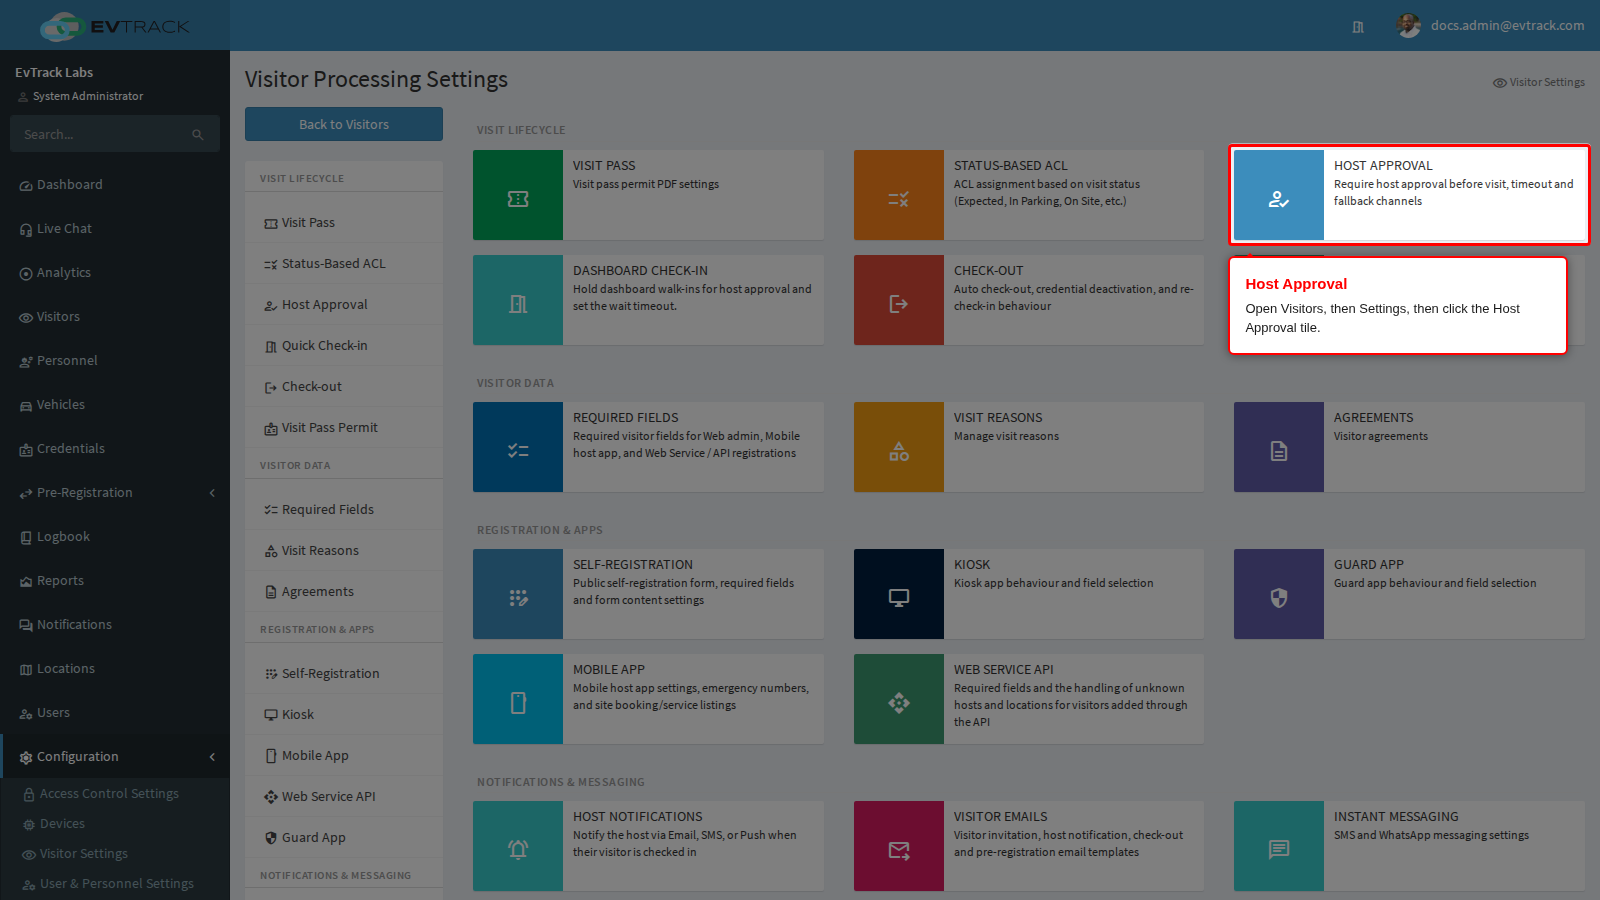Open the Agreements document tile icon
This screenshot has height=900, width=1600.
coord(1279,447)
